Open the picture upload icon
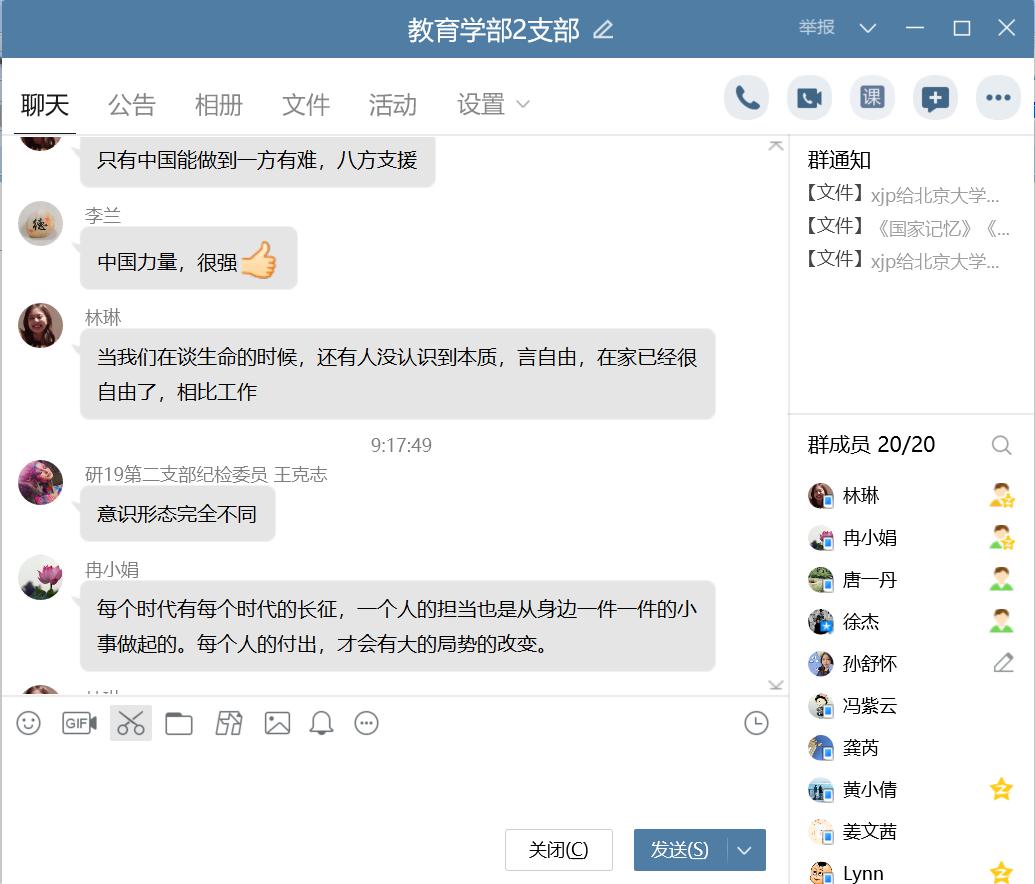The height and width of the screenshot is (884, 1035). (x=275, y=723)
